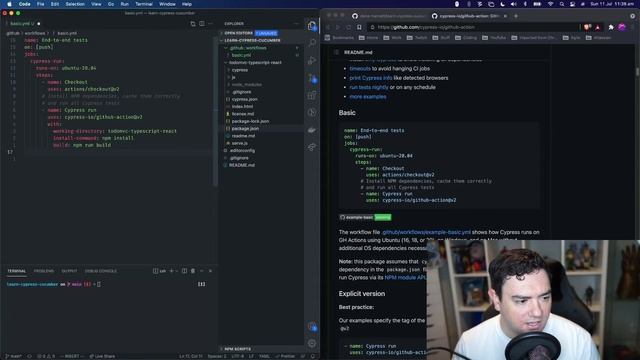Open cypress.json file in Explorer

point(244,99)
